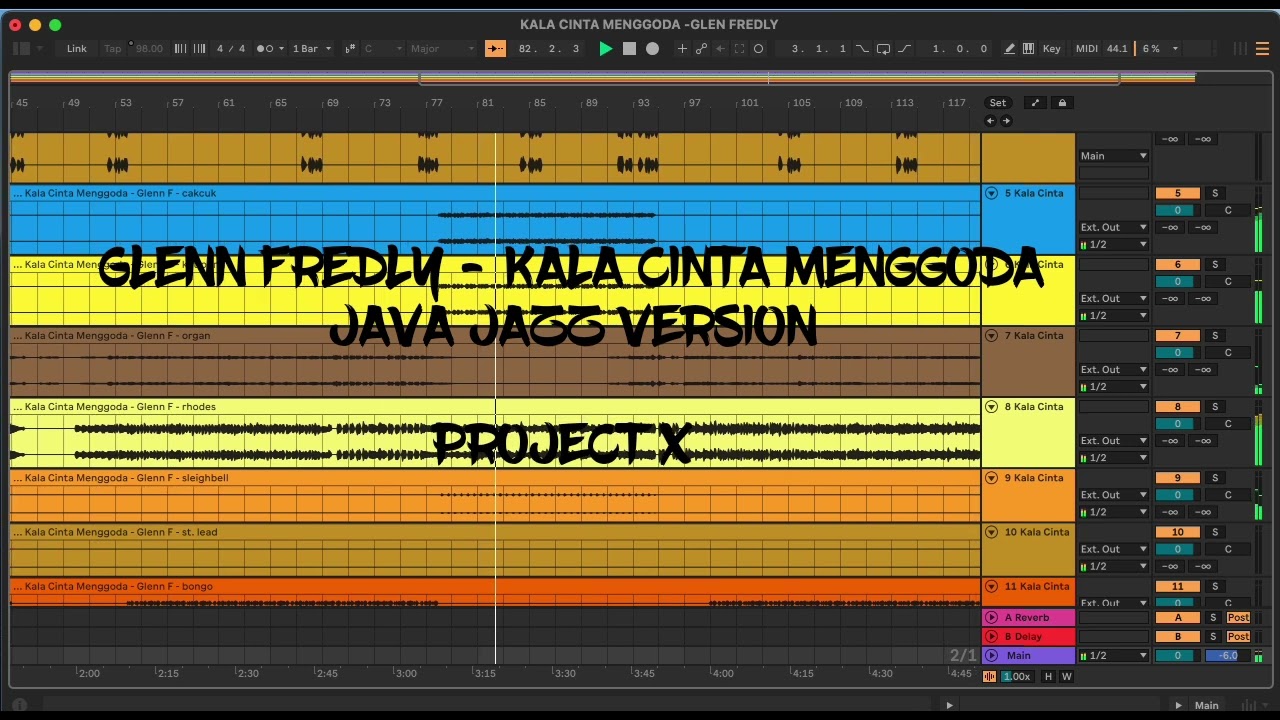Viewport: 1280px width, 720px height.
Task: Click the optimize arrangement height icon
Action: (x=1035, y=103)
